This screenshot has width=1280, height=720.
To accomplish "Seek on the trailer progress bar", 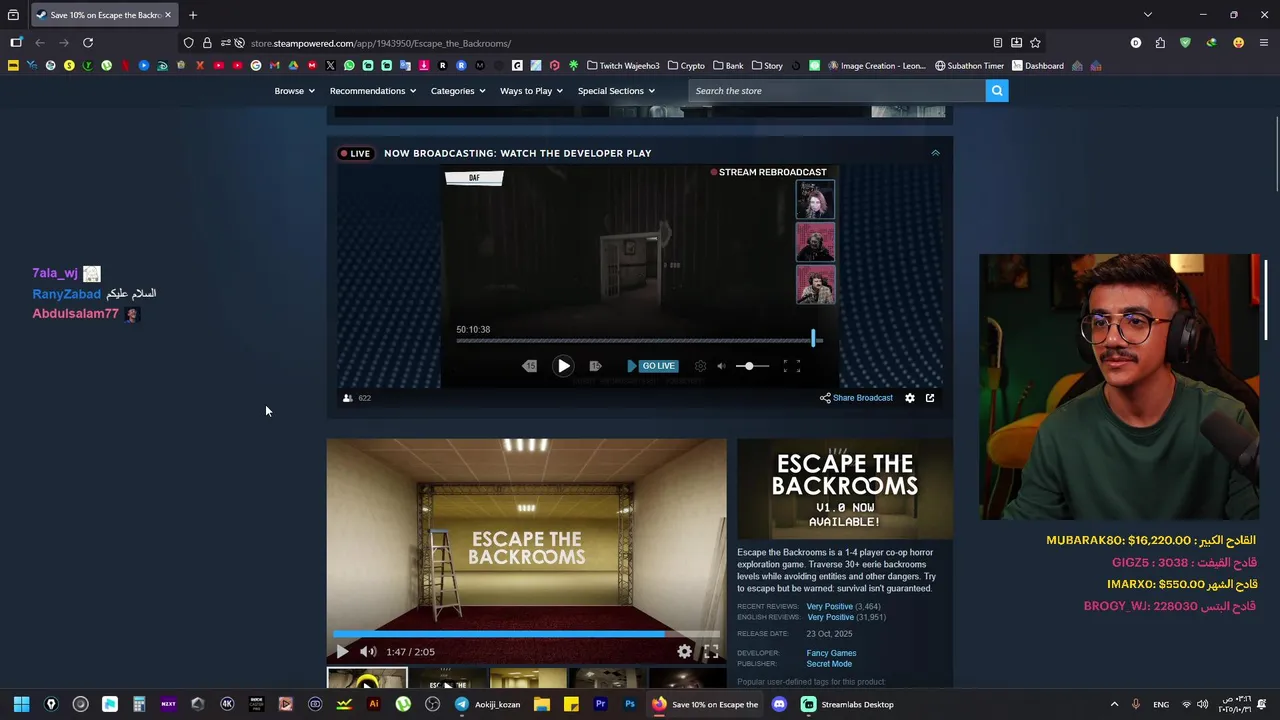I will click(x=526, y=634).
